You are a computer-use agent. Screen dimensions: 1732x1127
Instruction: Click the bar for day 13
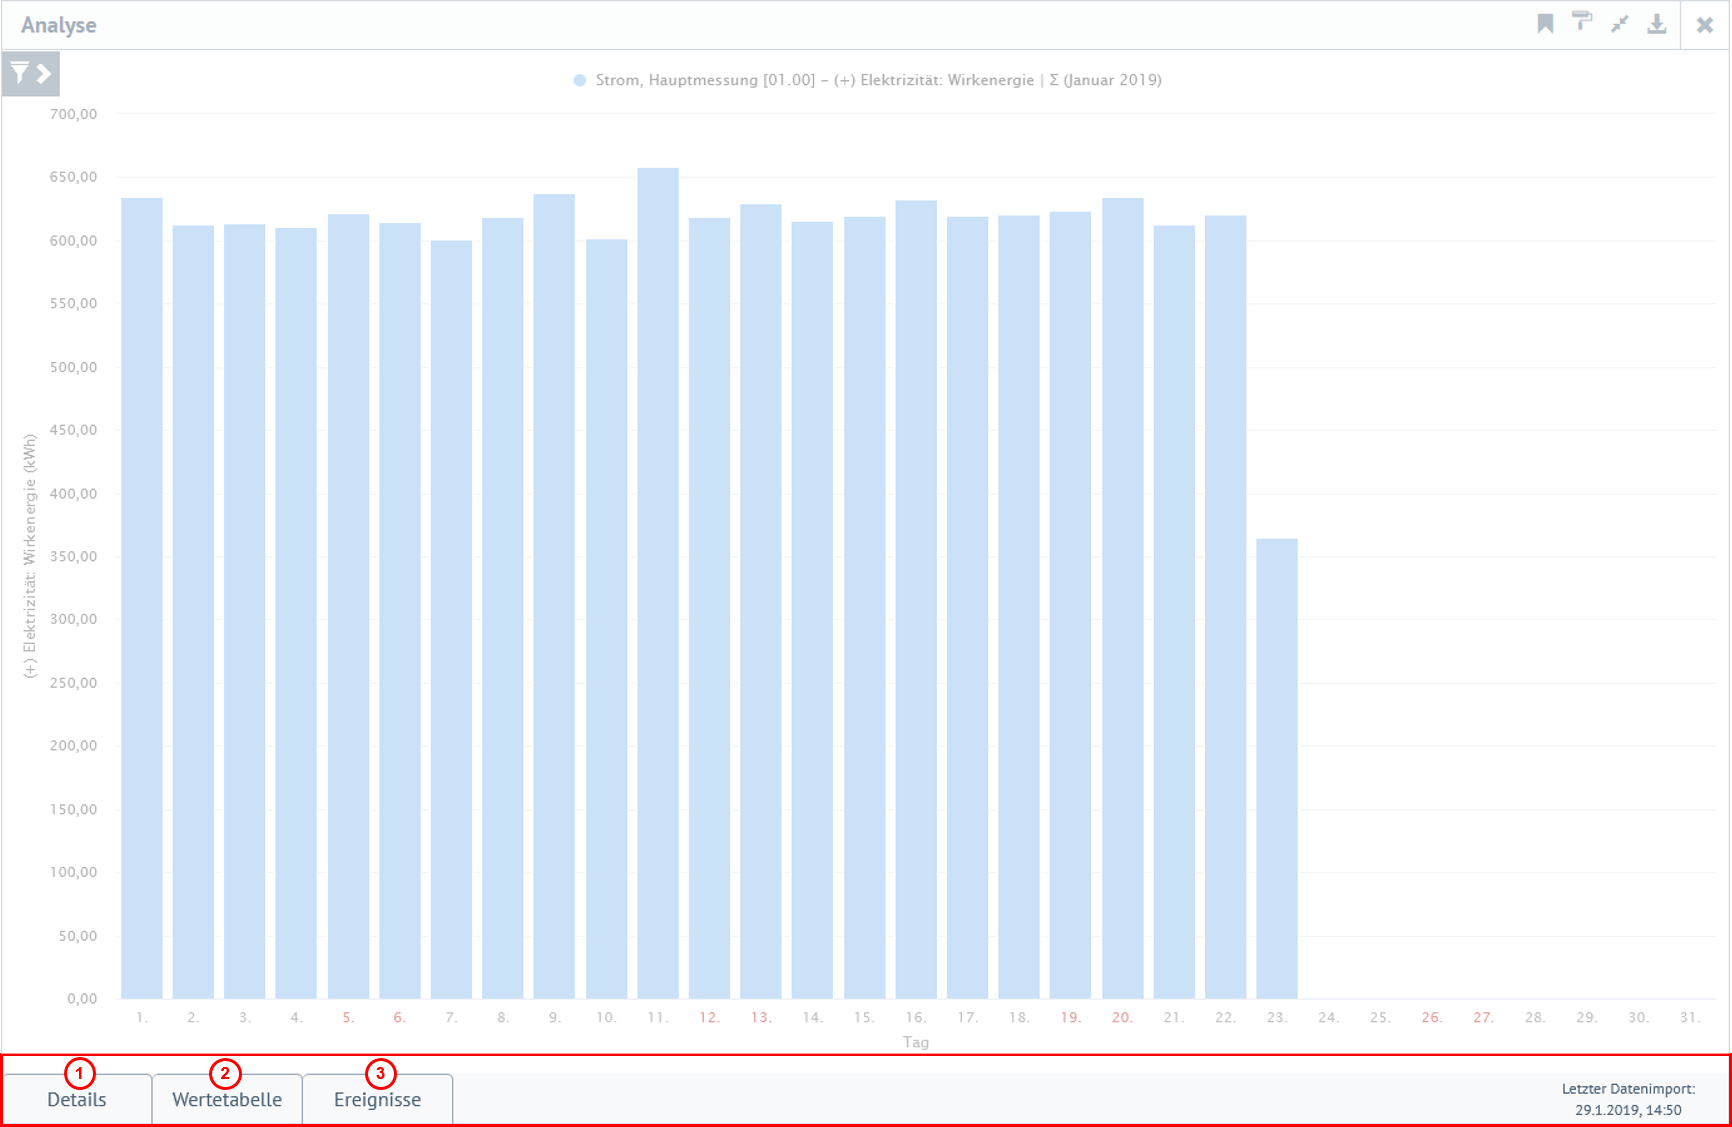click(761, 601)
